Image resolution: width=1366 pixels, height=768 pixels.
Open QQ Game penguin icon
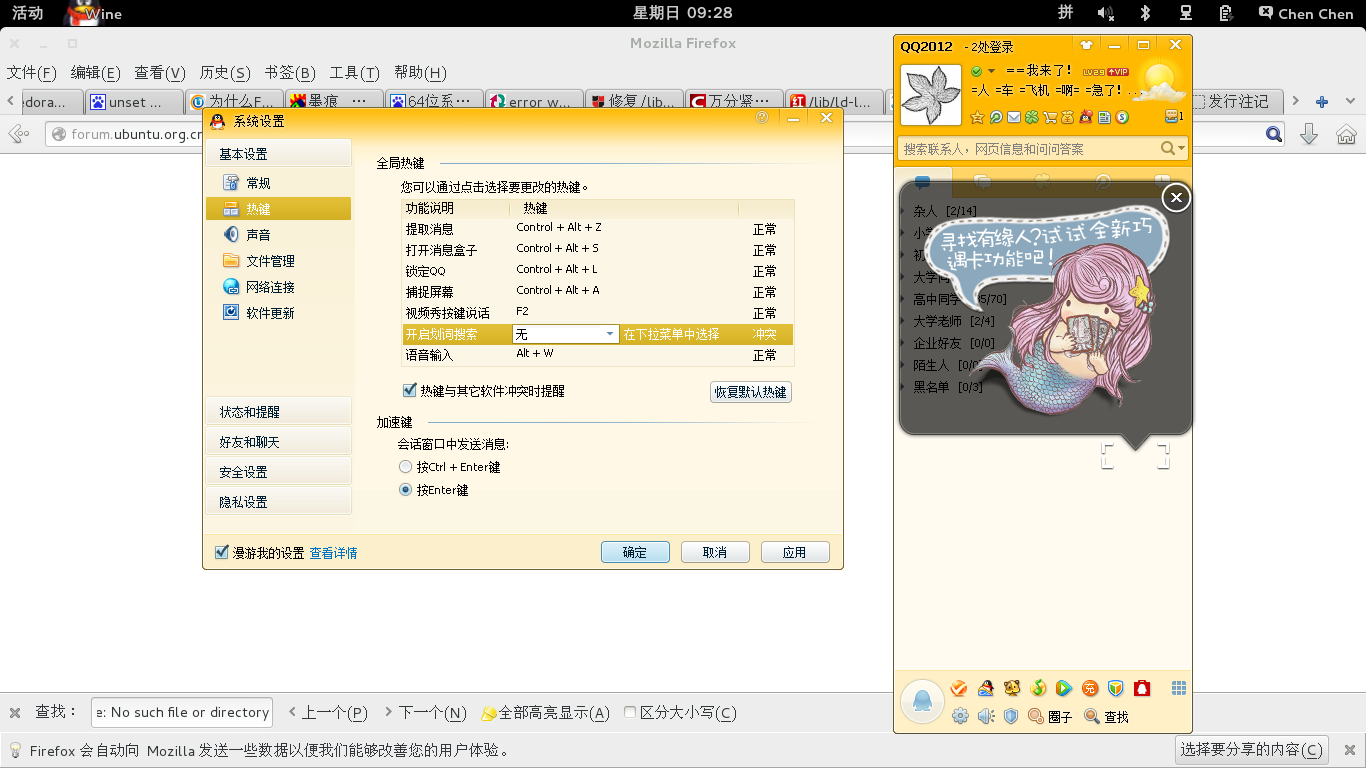click(986, 688)
